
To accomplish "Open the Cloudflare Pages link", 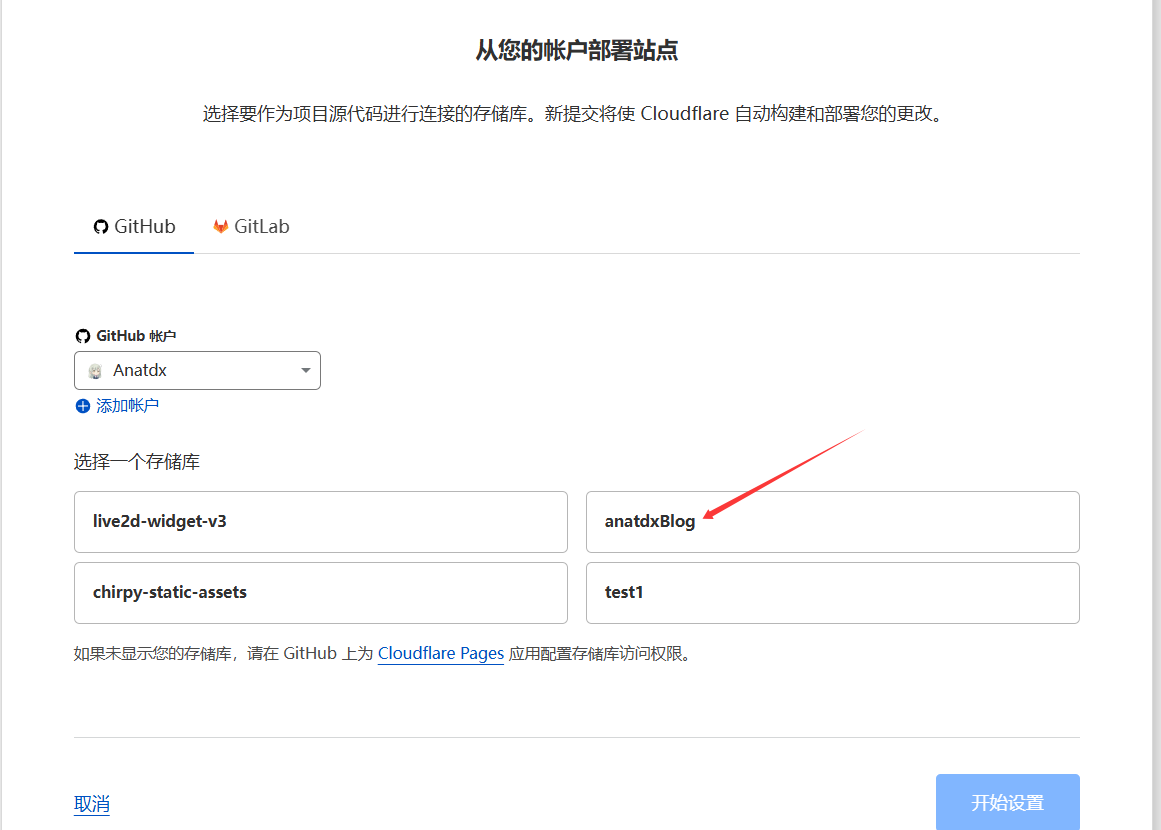I will click(440, 654).
